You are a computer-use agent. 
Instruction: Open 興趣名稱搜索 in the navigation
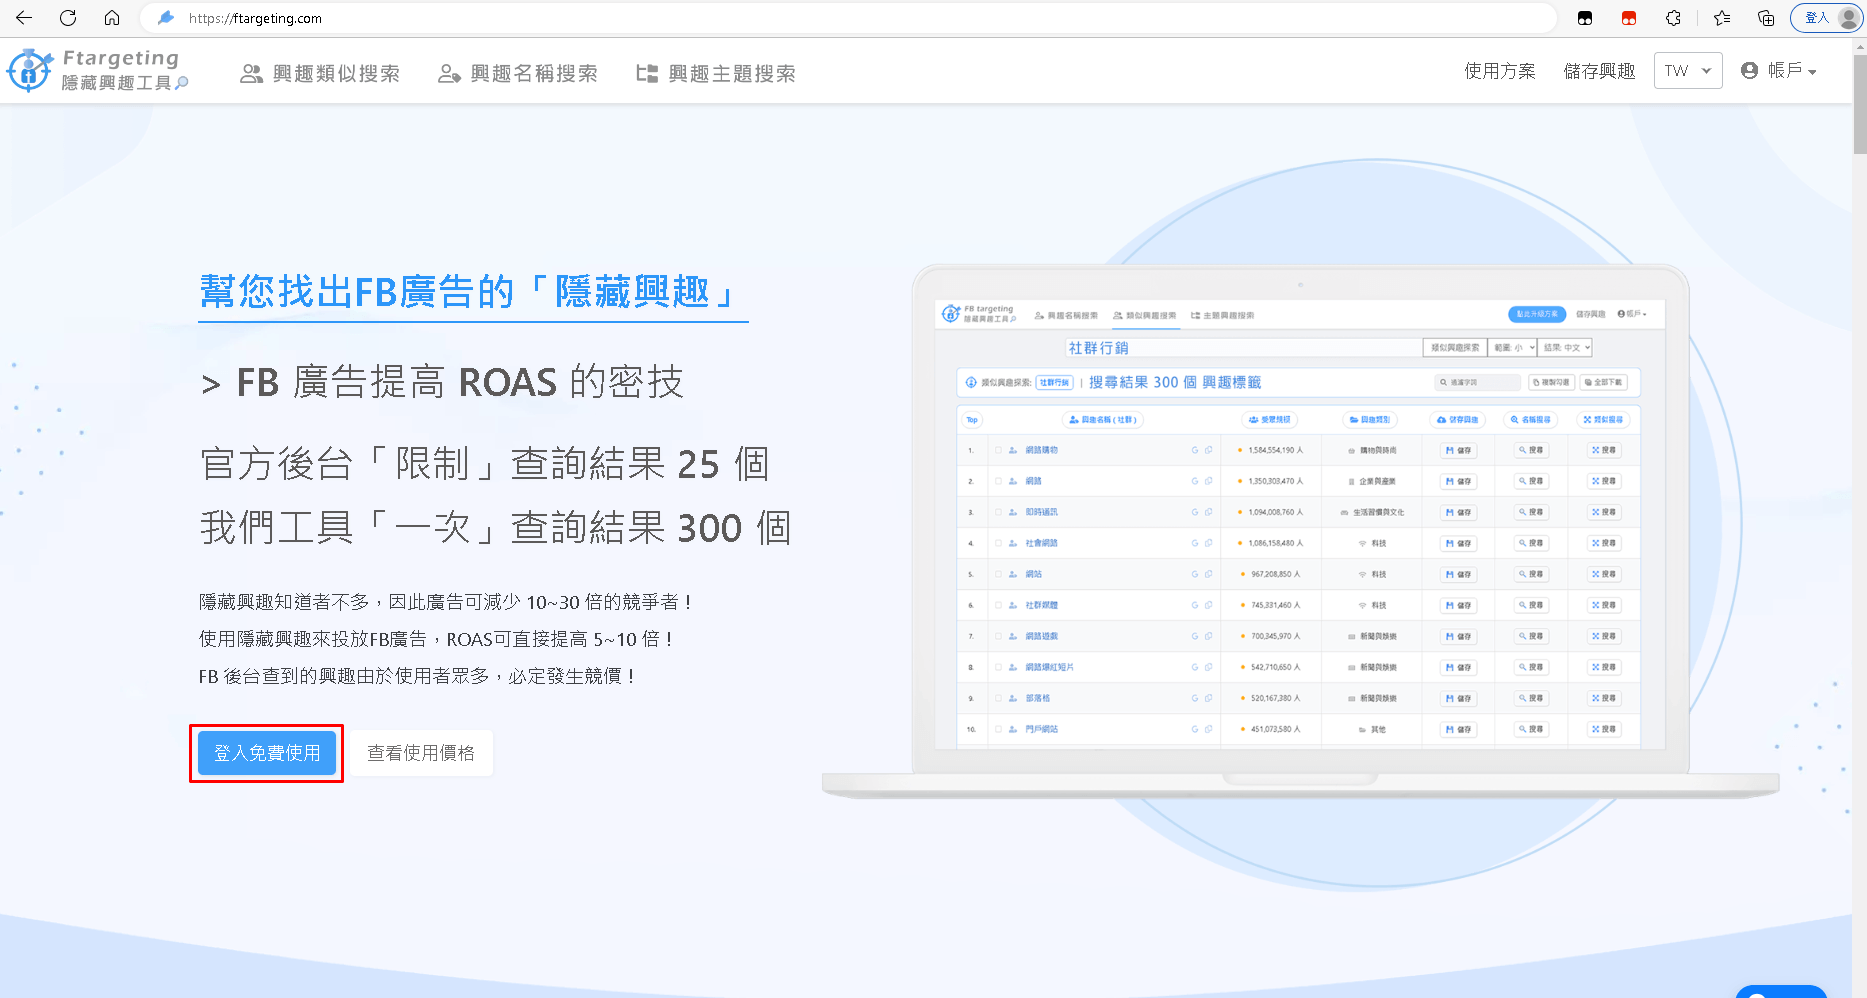pos(518,73)
